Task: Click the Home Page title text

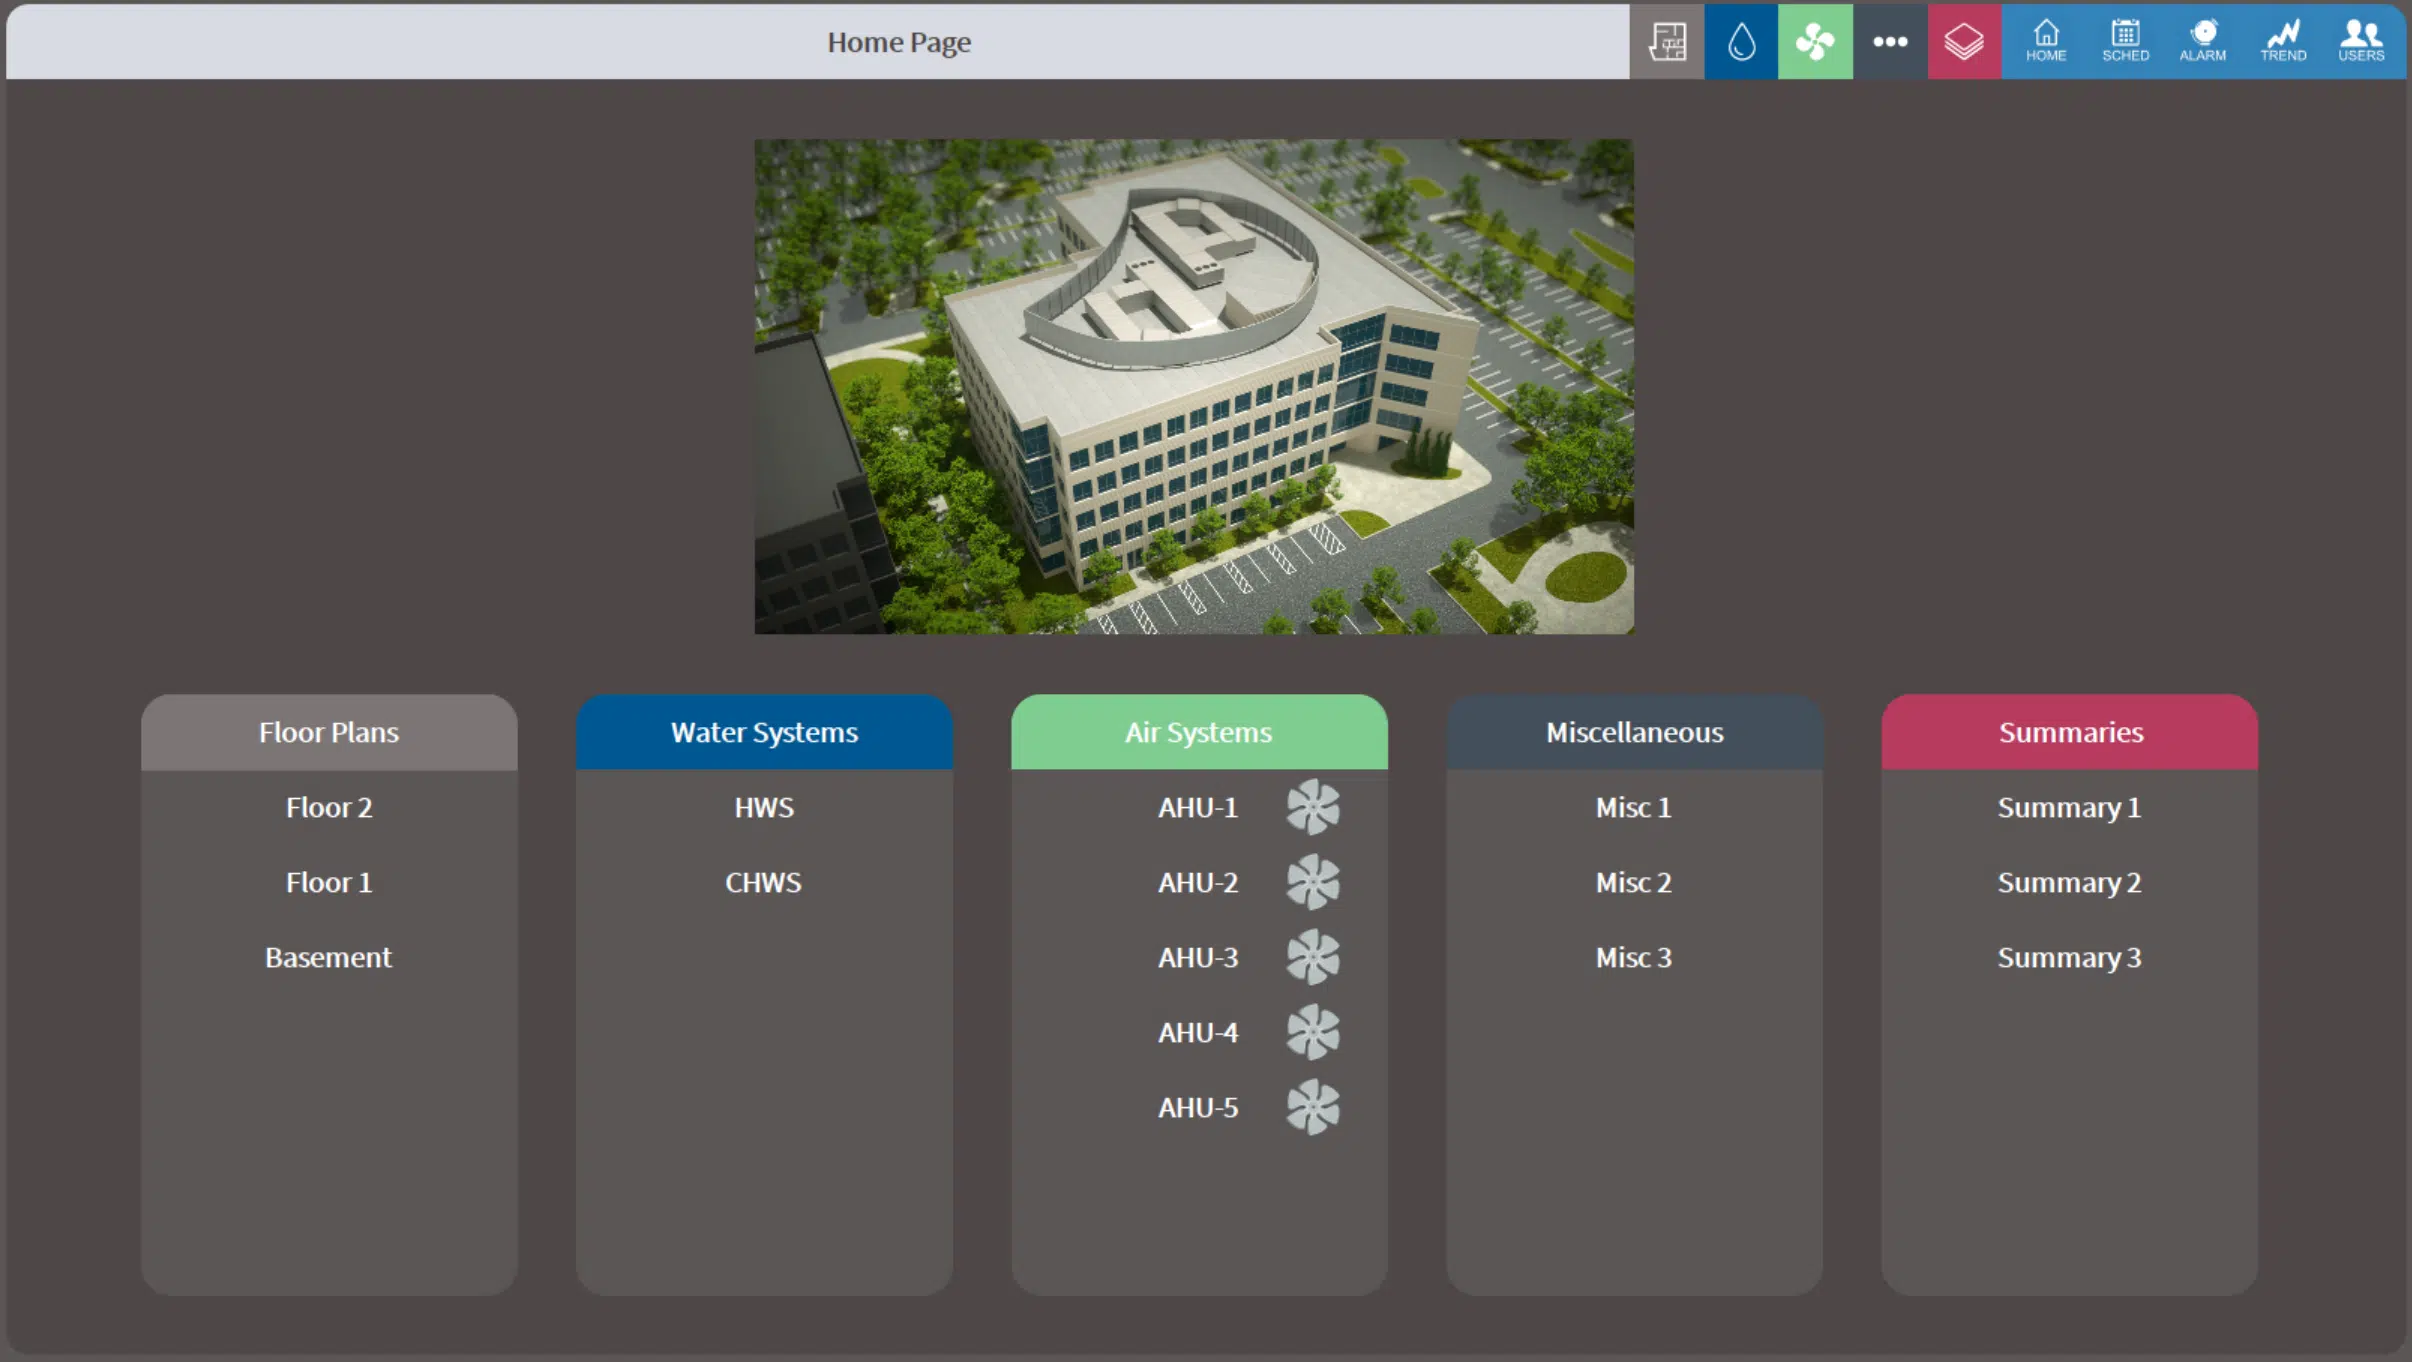Action: [x=899, y=42]
